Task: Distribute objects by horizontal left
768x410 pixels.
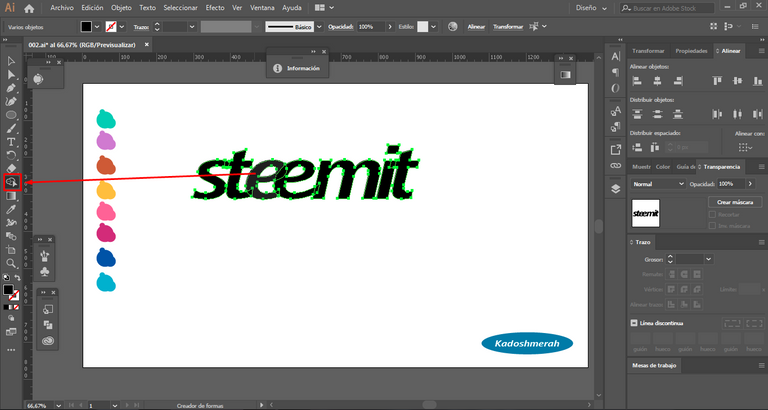Action: tap(718, 114)
